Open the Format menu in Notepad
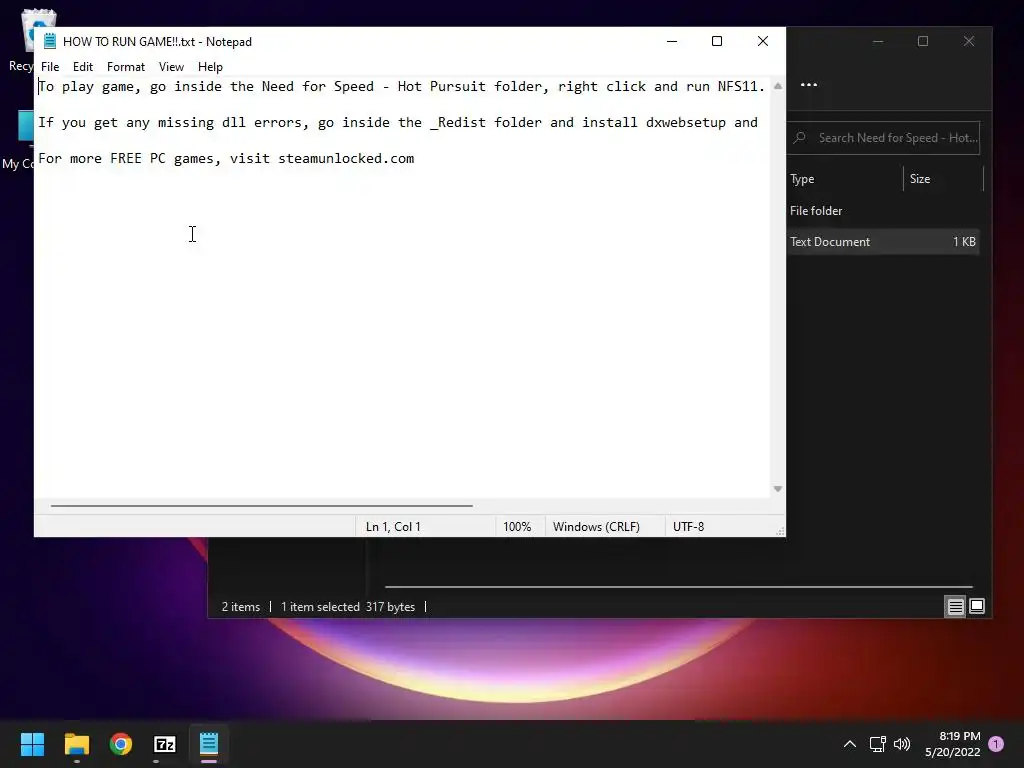1024x768 pixels. click(x=125, y=67)
